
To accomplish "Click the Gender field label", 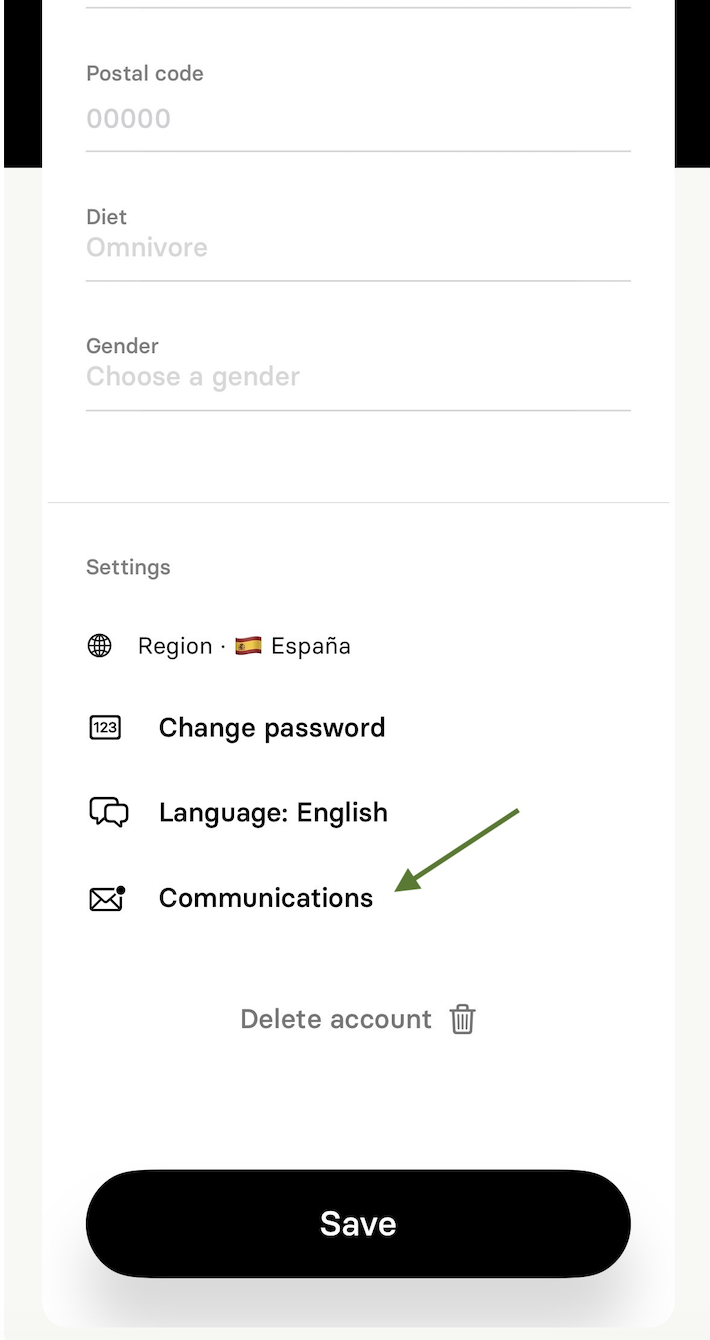I will [x=123, y=346].
